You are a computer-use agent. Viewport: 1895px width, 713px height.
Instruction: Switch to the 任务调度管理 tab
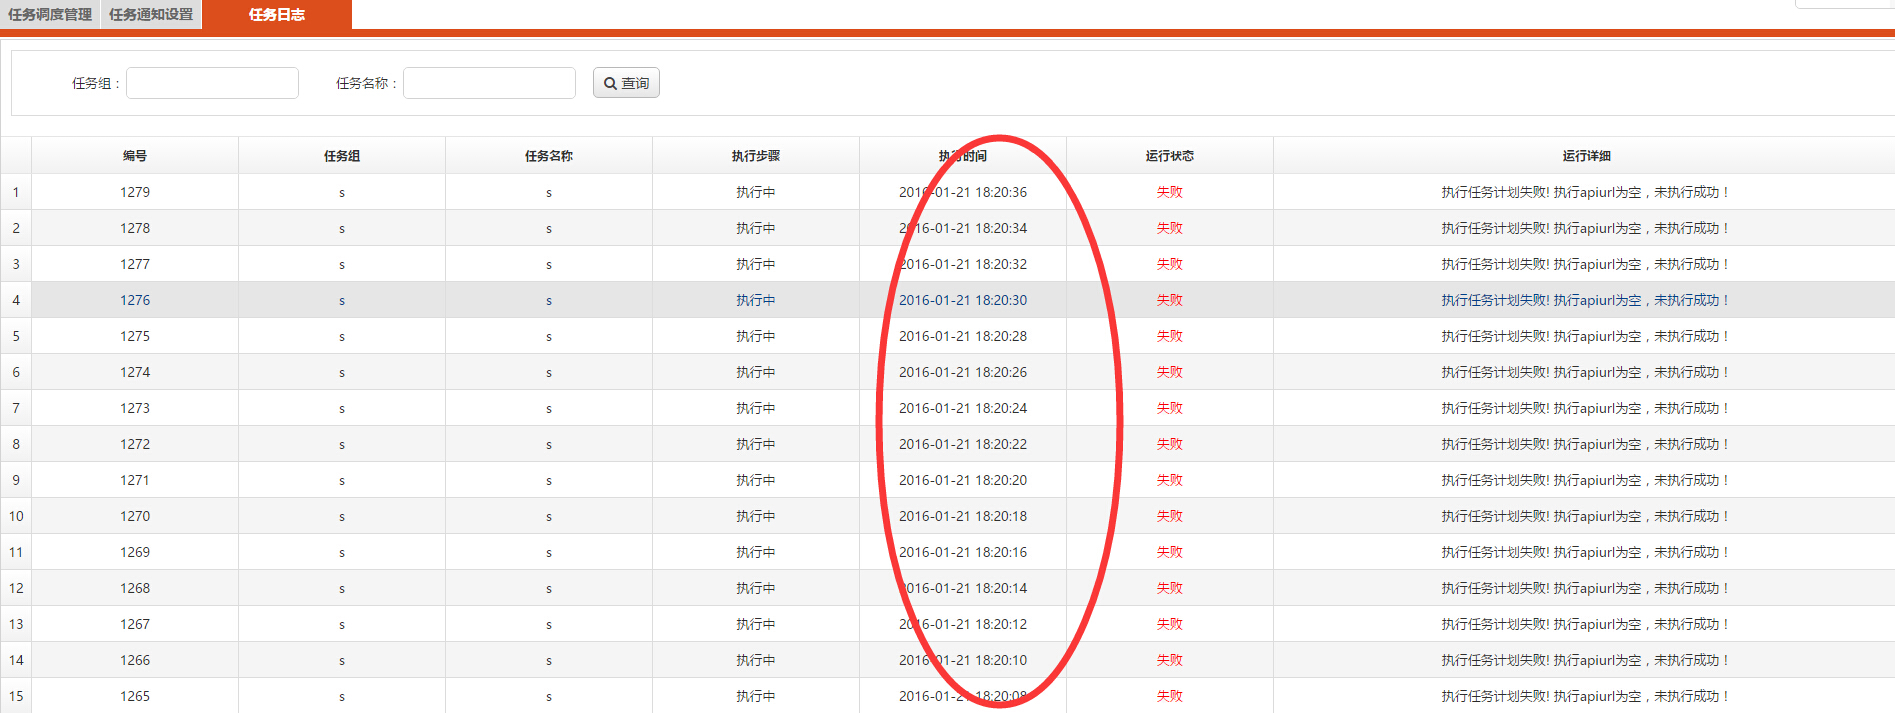tap(50, 14)
